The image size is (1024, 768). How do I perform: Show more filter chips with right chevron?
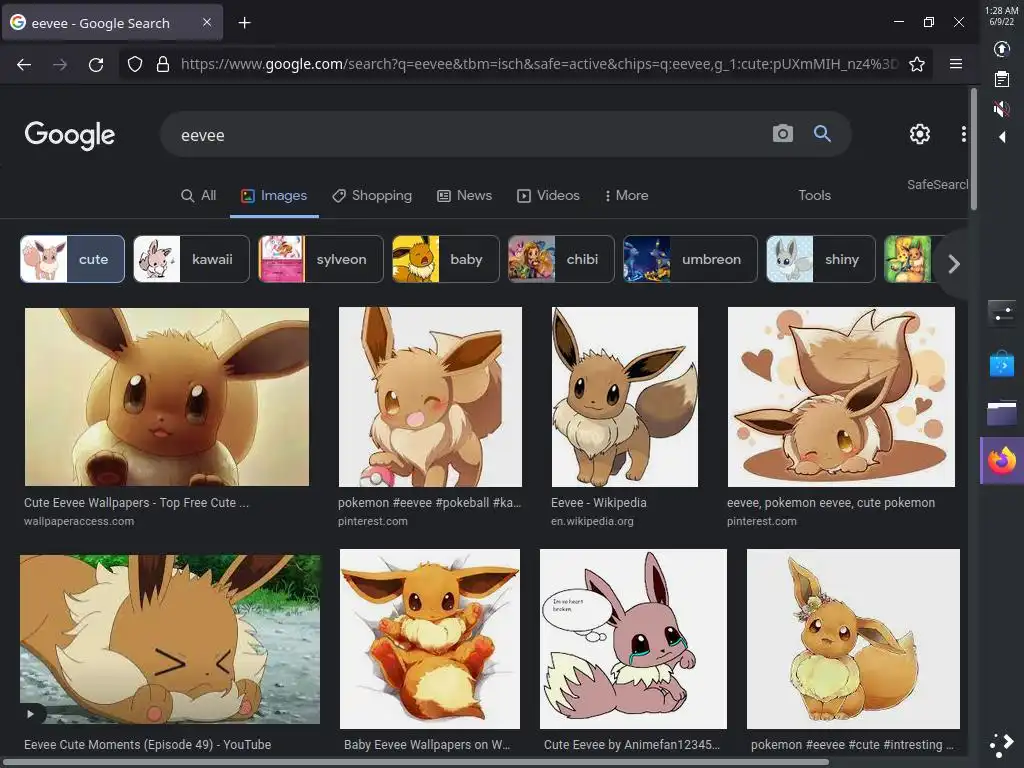pyautogui.click(x=953, y=264)
